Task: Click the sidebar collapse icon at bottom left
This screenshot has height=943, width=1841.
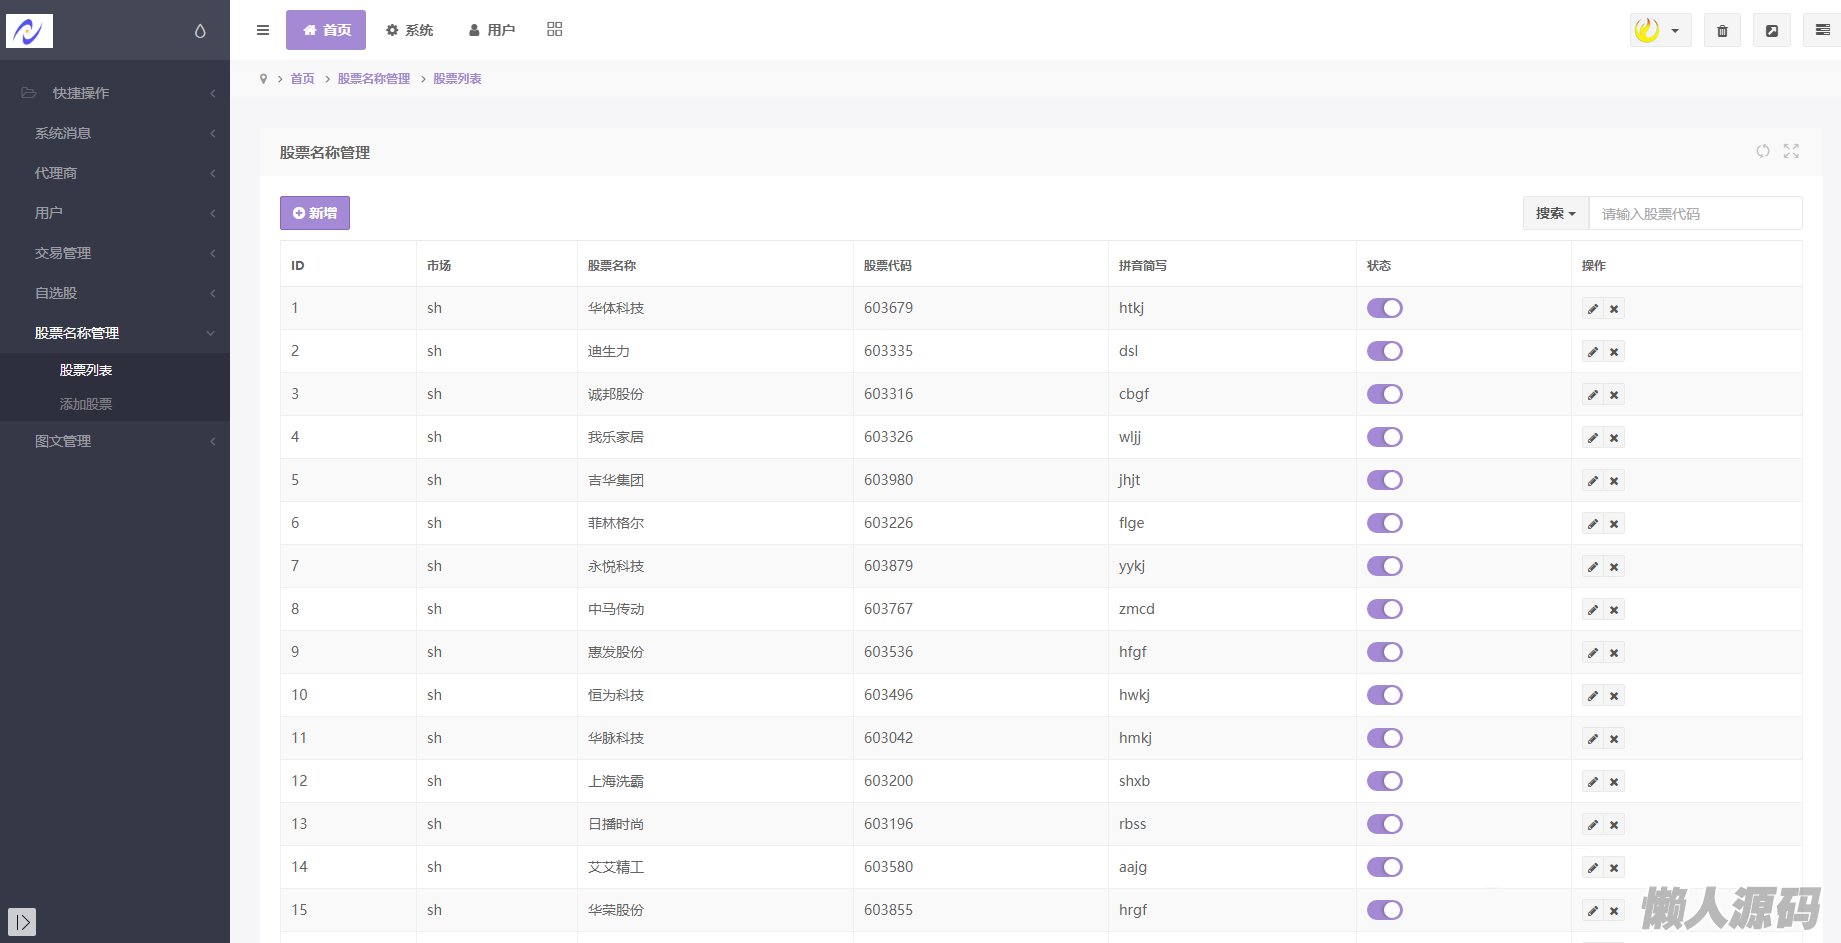Action: pos(22,921)
